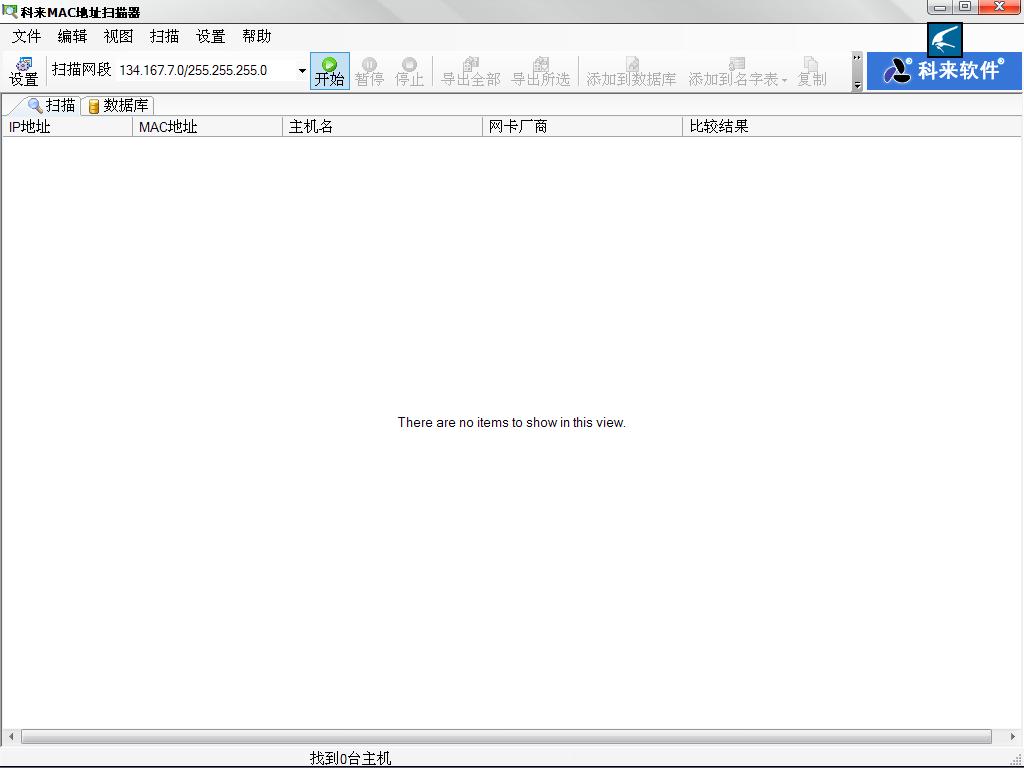The width and height of the screenshot is (1024, 768).
Task: Switch to the 数据库 tab
Action: point(118,105)
